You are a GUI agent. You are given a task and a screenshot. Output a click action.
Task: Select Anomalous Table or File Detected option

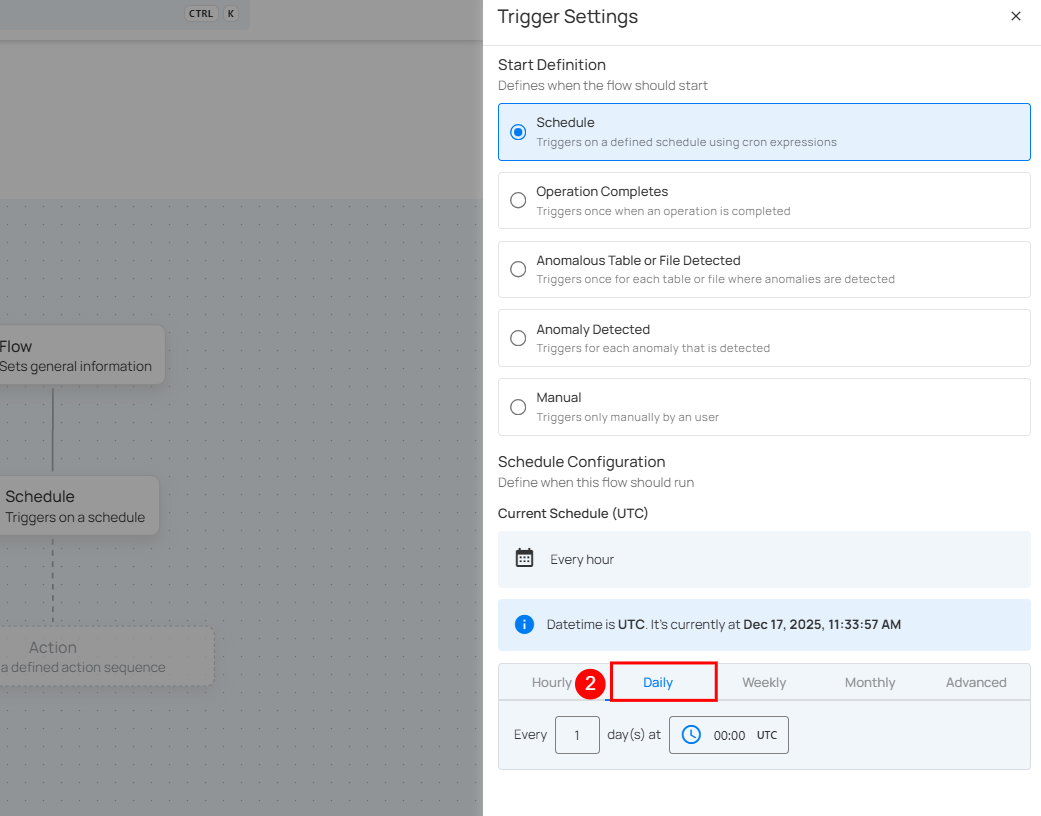pyautogui.click(x=518, y=269)
